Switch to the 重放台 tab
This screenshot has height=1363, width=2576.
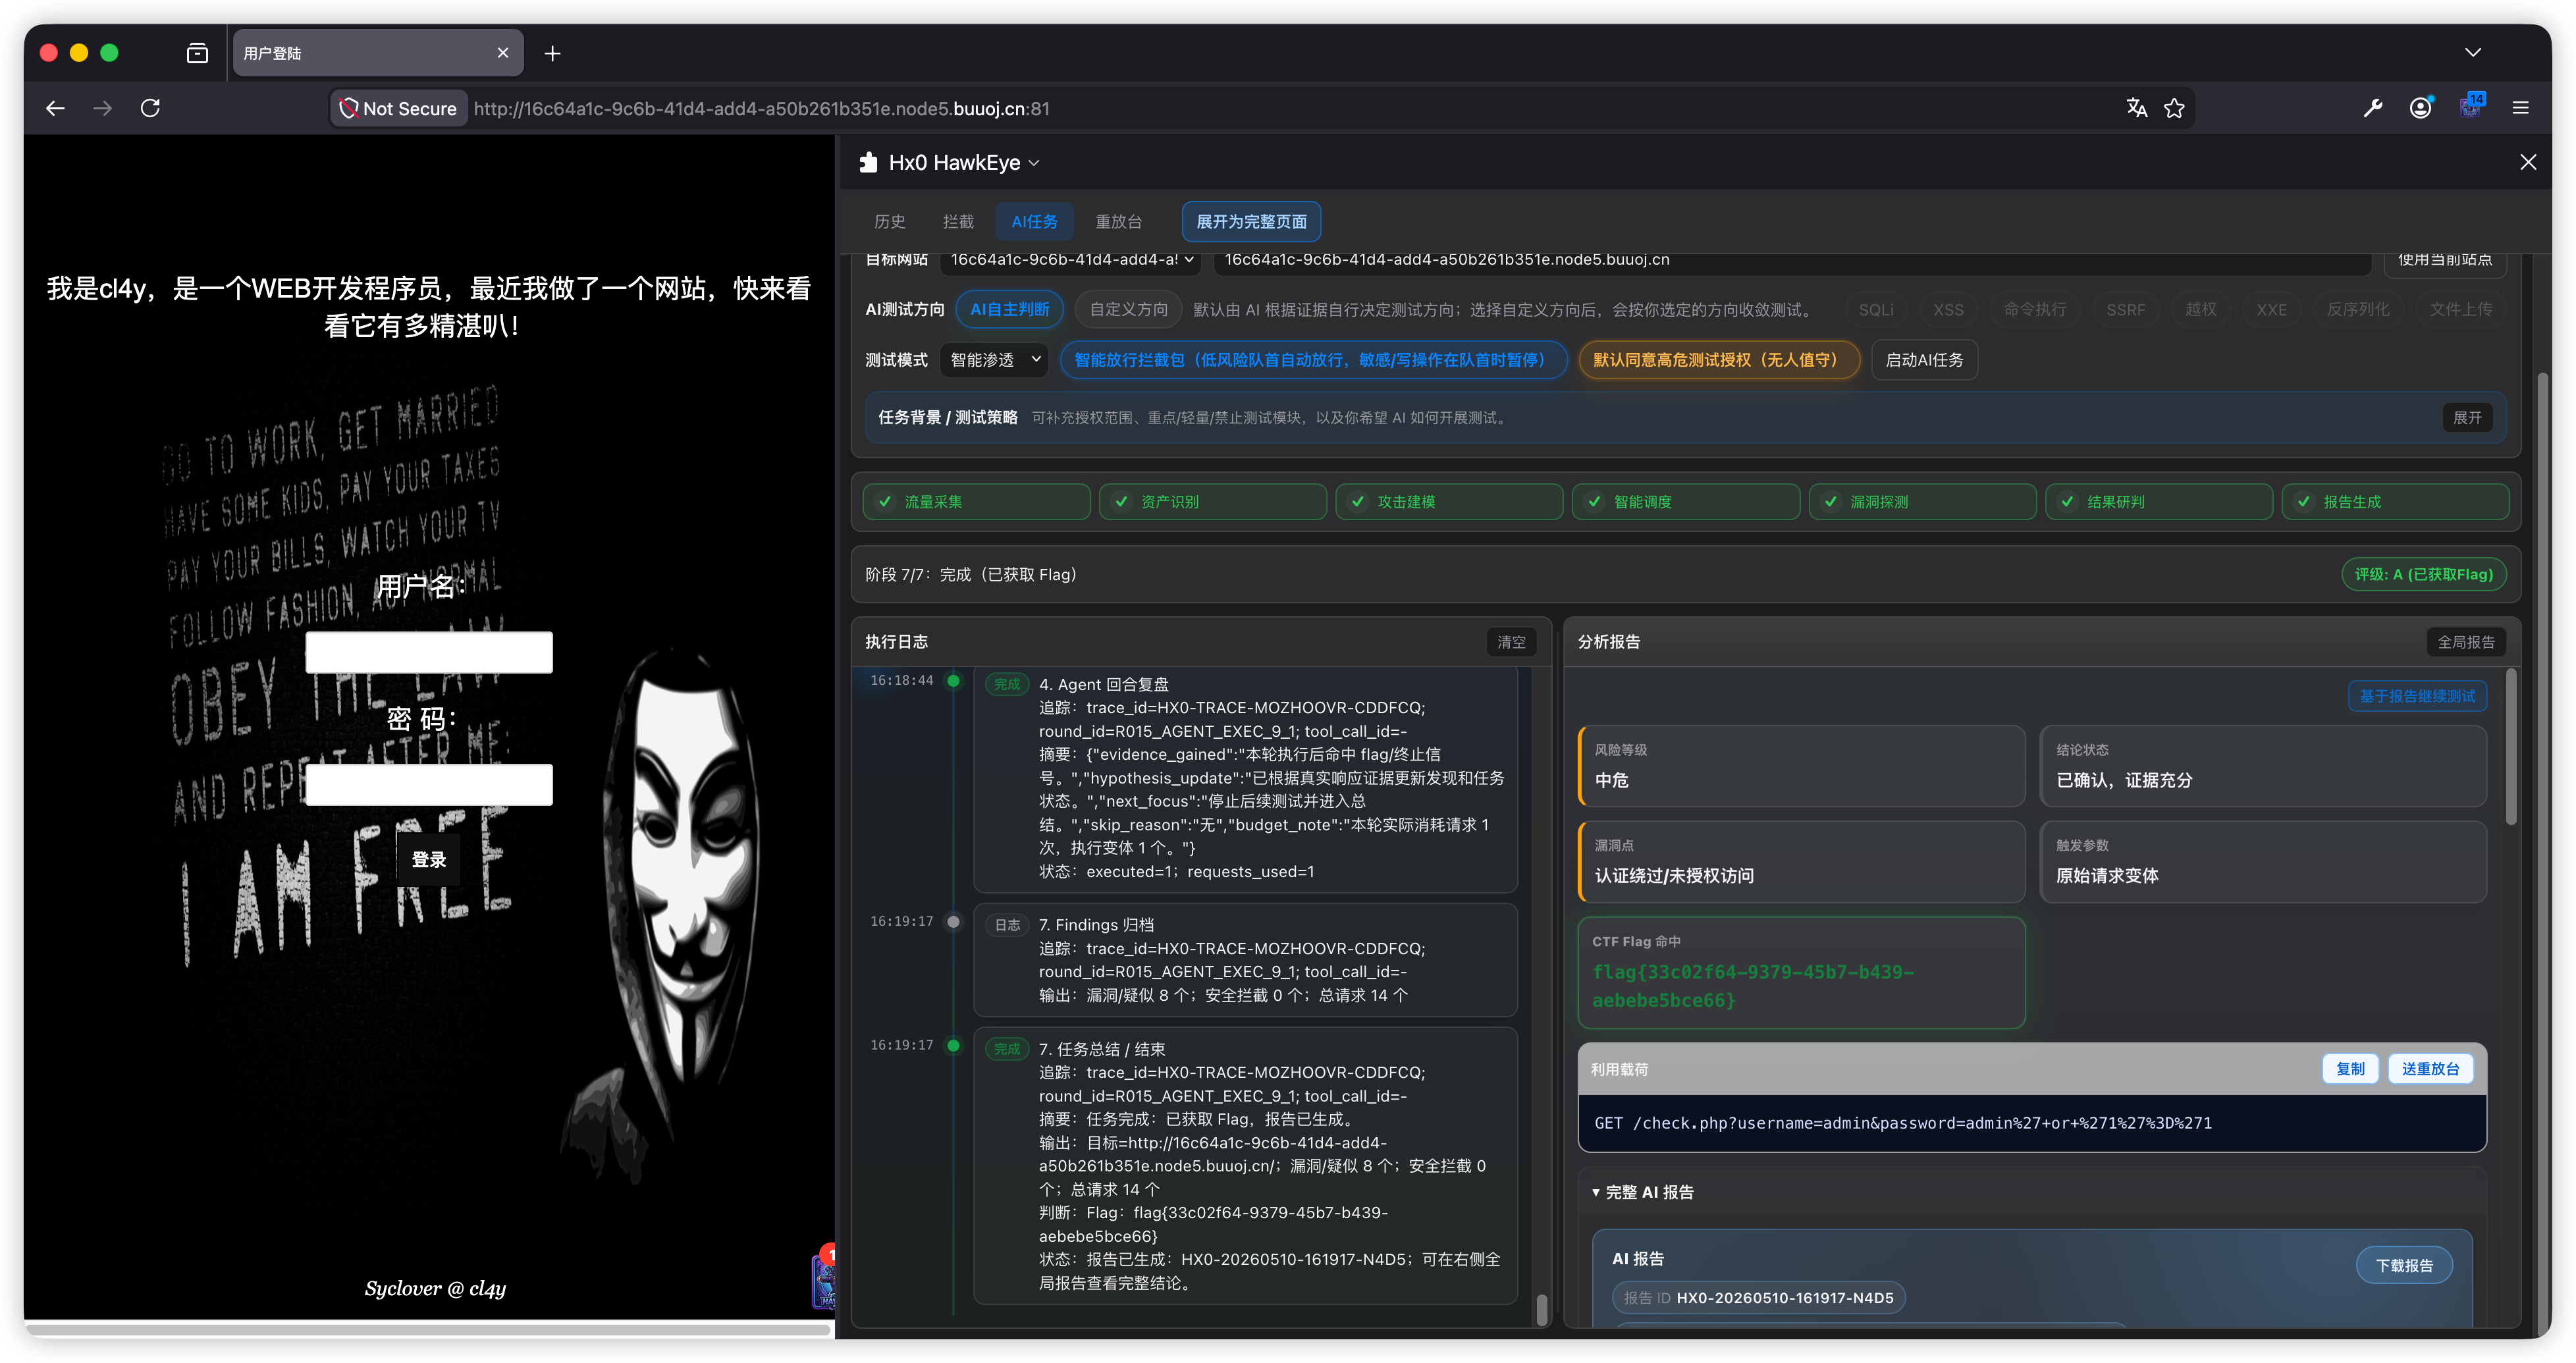click(x=1118, y=222)
